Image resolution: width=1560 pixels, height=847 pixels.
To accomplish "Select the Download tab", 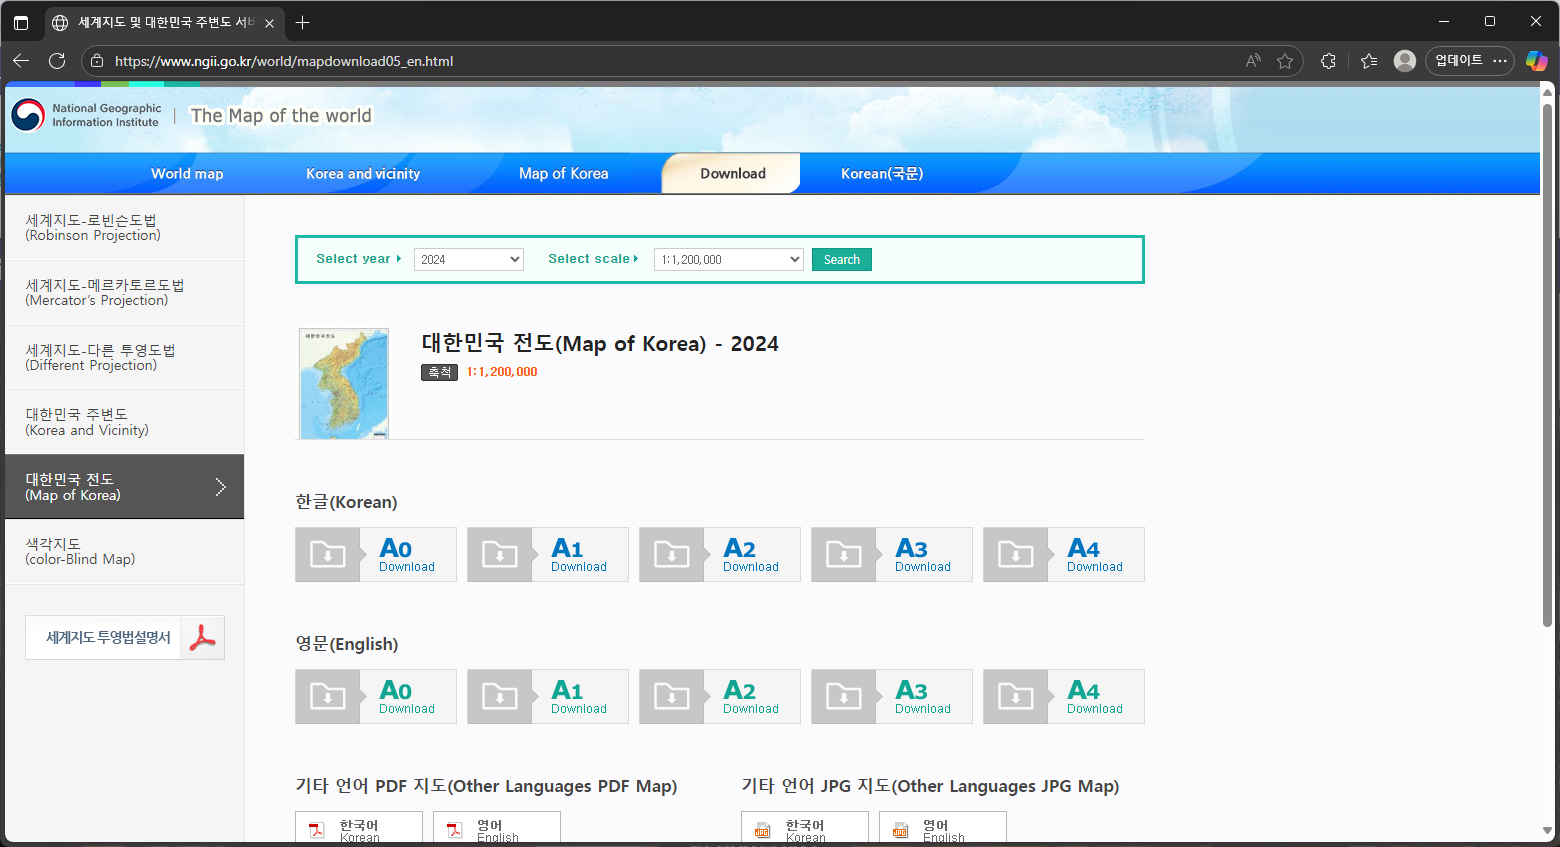I will pos(732,173).
